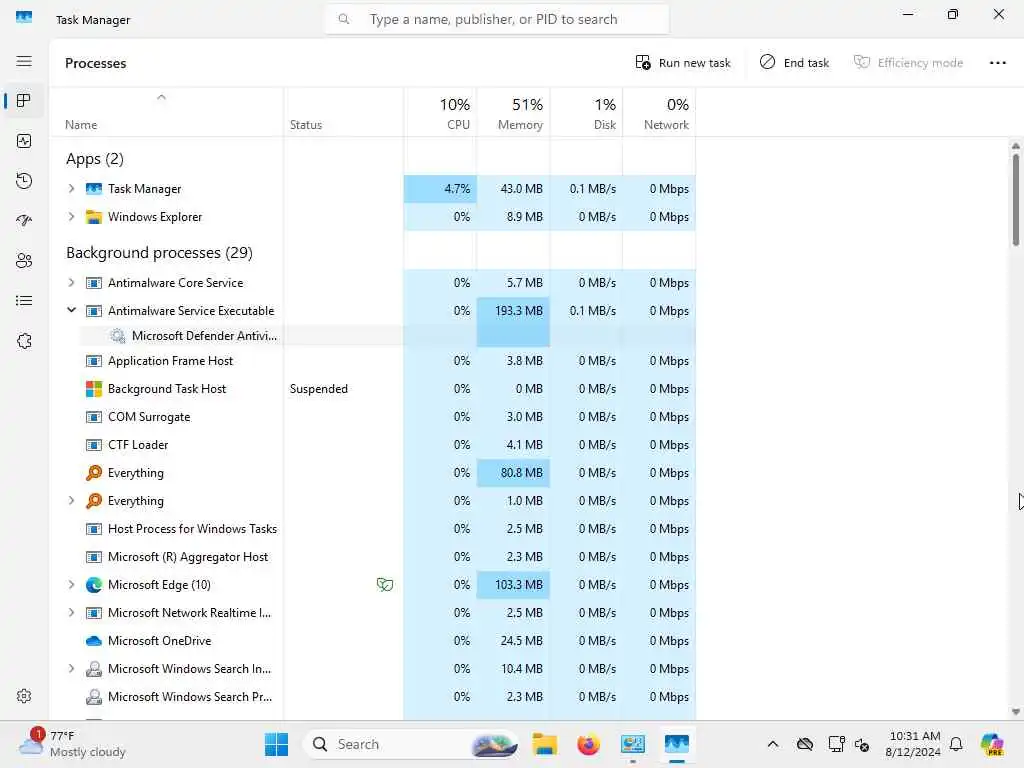Sort by the Name column
Viewport: 1024px width, 768px height.
[x=167, y=112]
